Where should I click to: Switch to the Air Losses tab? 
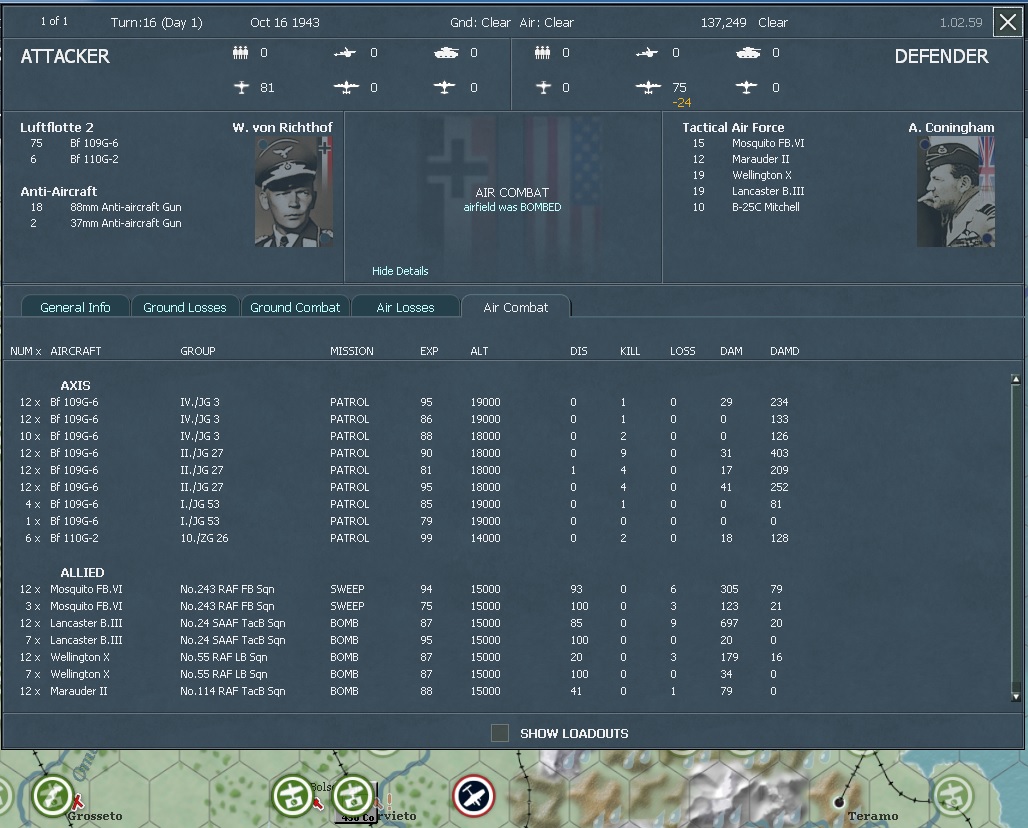coord(406,307)
